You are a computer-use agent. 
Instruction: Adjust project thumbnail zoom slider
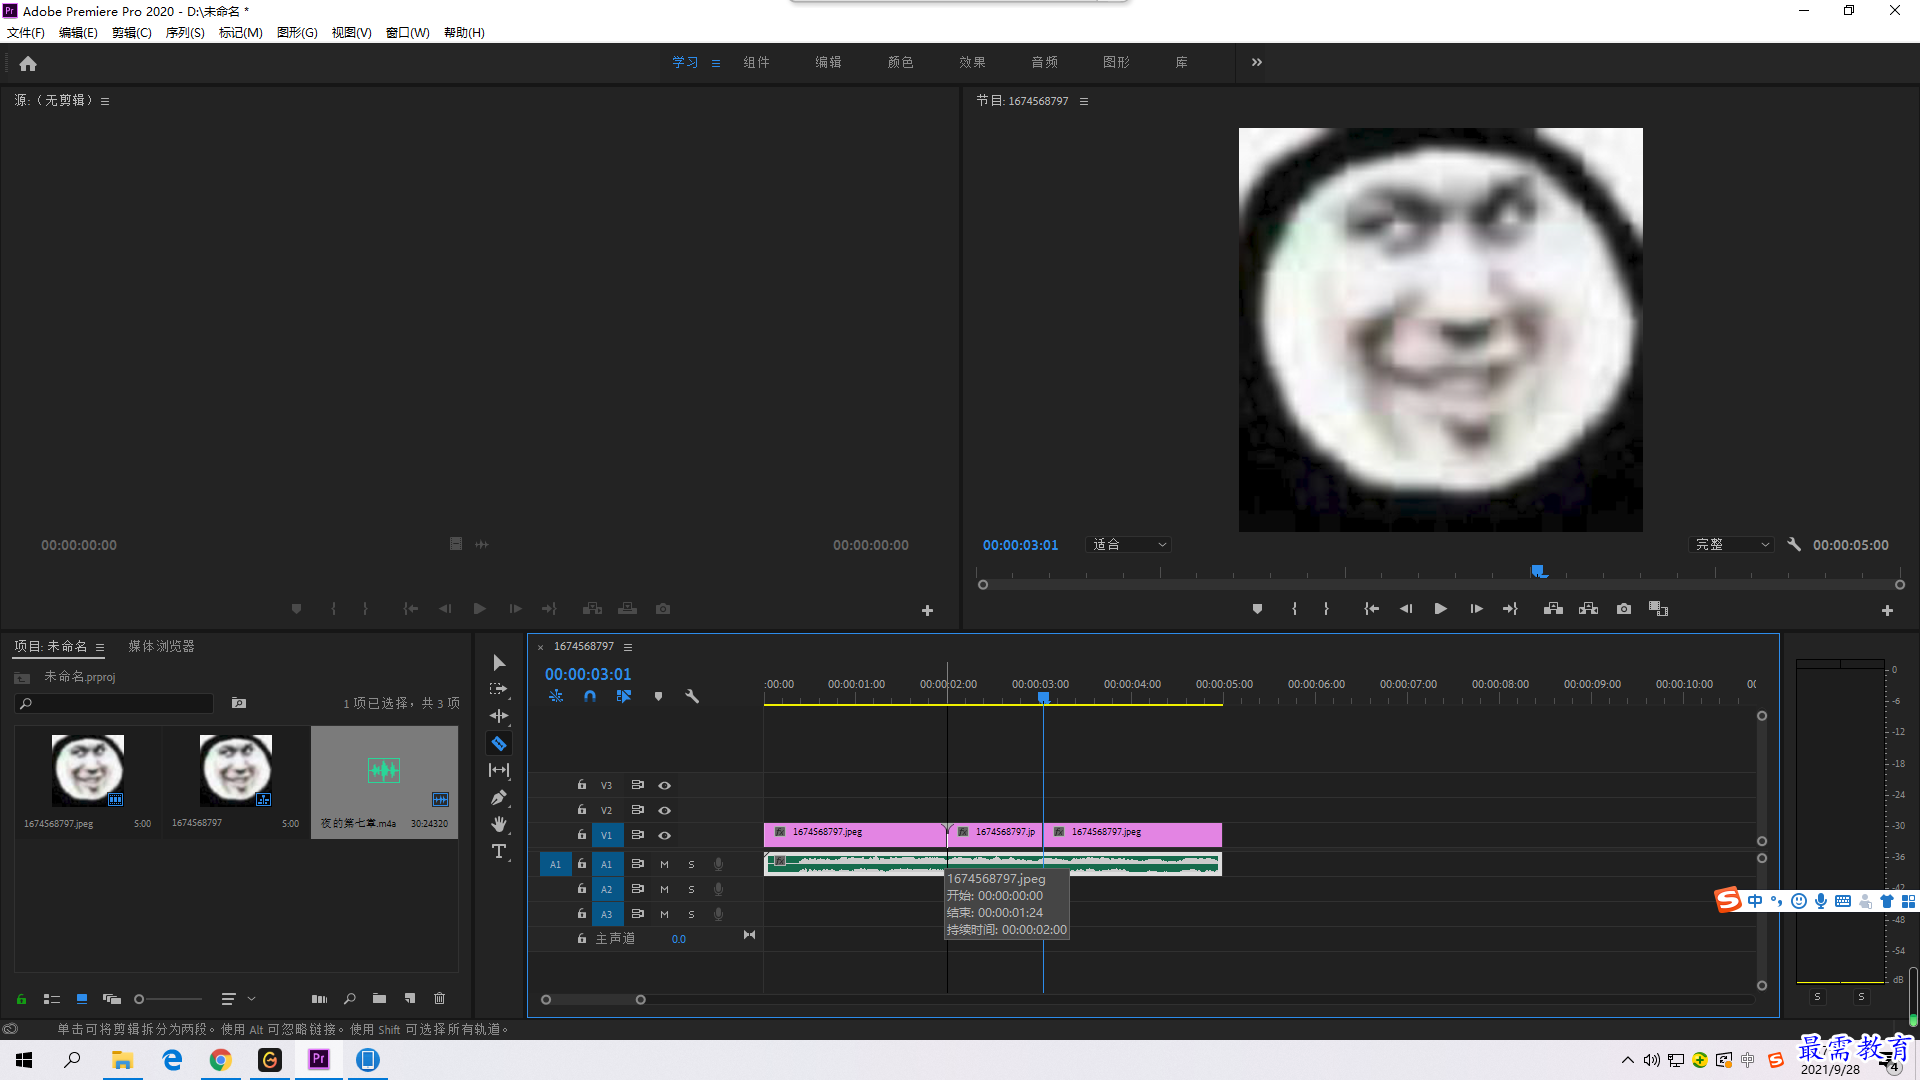click(139, 999)
